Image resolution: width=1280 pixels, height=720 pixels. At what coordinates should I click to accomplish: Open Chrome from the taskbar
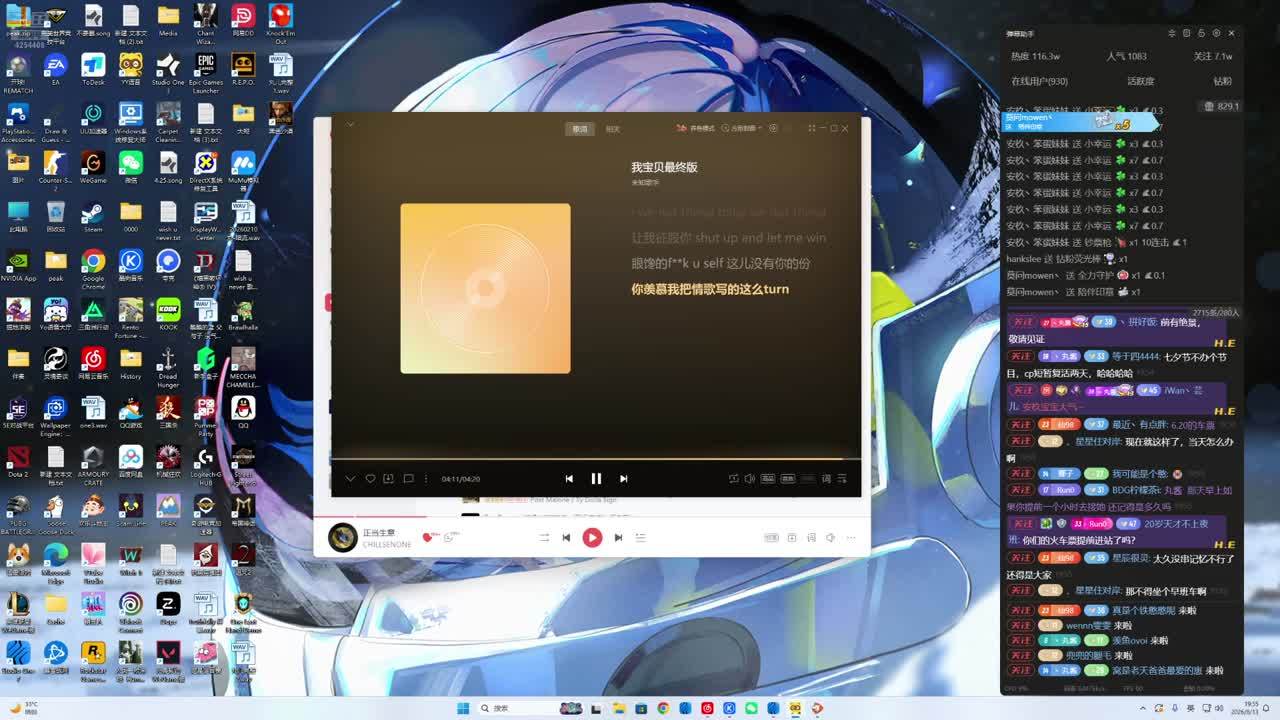(x=663, y=708)
